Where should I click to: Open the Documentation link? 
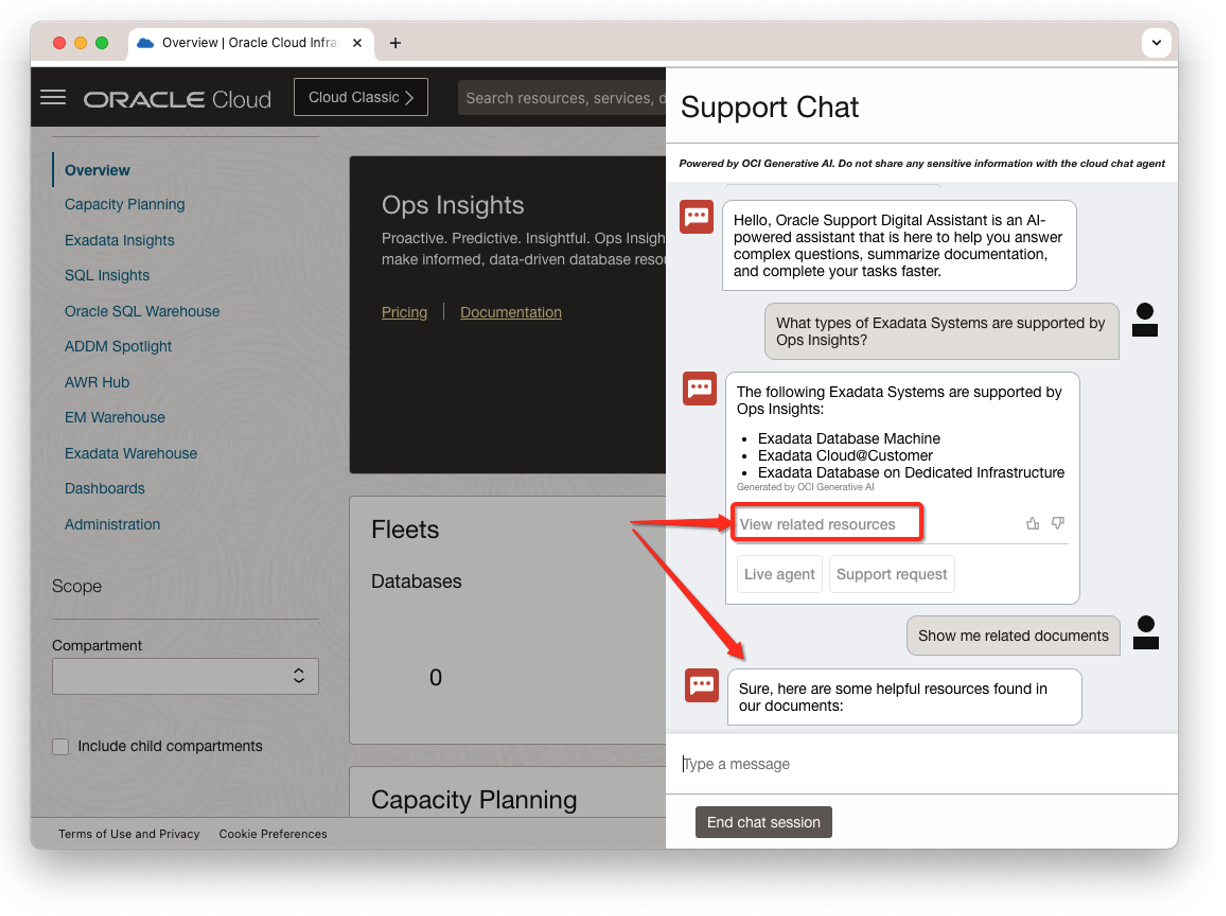(510, 312)
